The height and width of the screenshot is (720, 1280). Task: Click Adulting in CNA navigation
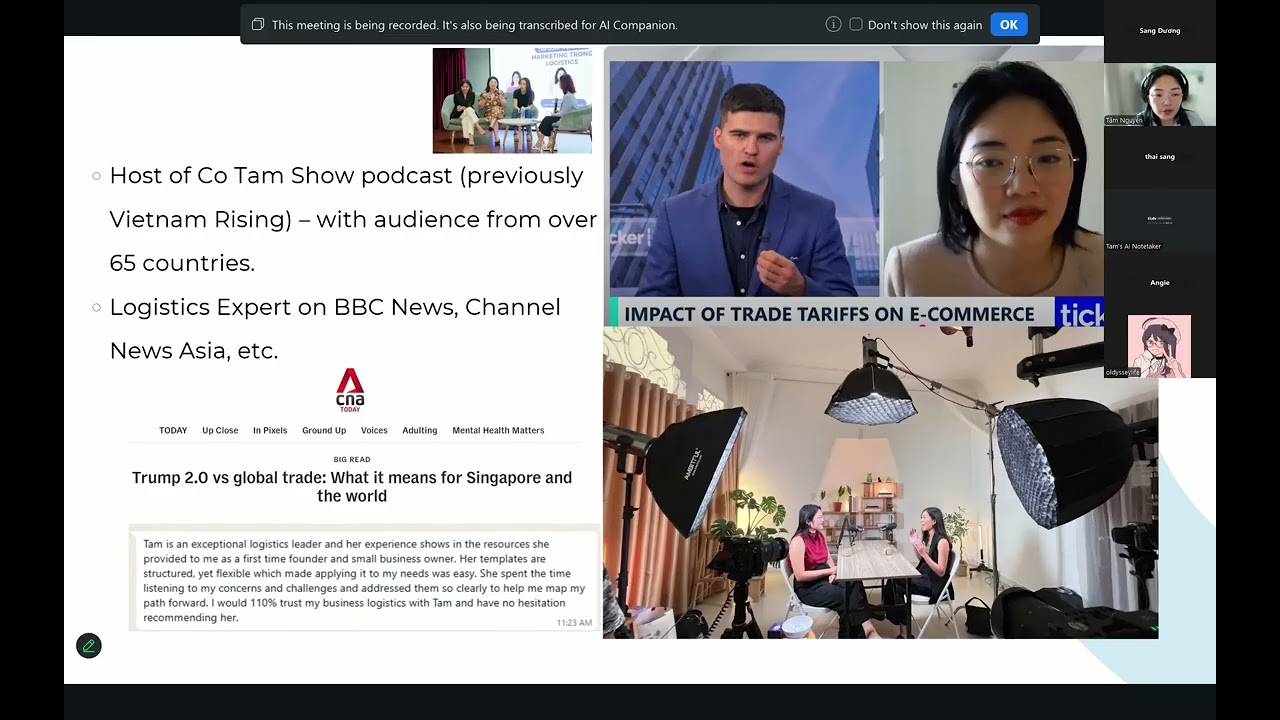coord(420,430)
